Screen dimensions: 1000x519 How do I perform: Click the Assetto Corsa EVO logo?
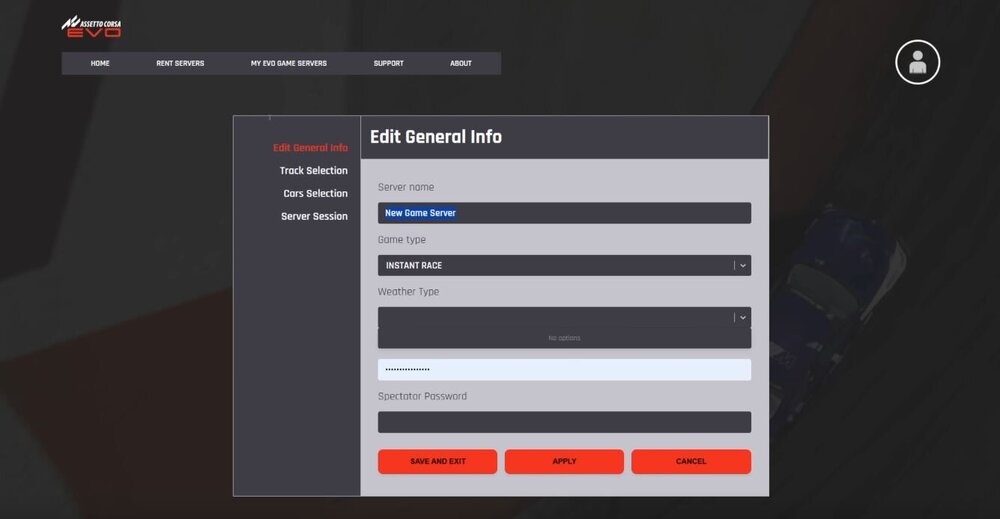pos(91,27)
